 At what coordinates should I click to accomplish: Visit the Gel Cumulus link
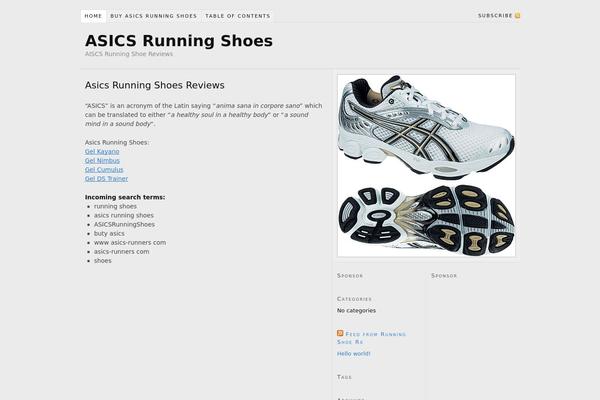click(103, 169)
